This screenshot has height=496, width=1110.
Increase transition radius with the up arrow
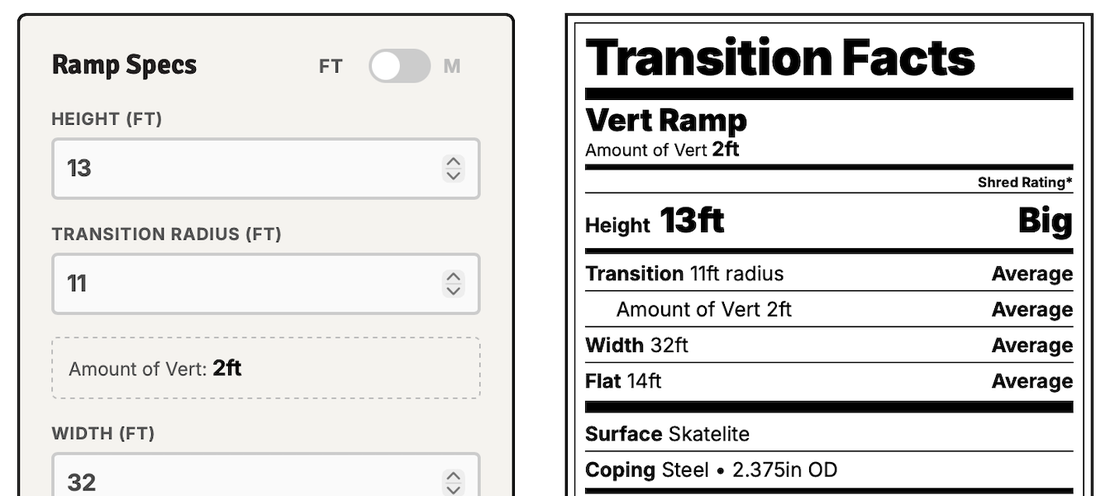pos(454,277)
